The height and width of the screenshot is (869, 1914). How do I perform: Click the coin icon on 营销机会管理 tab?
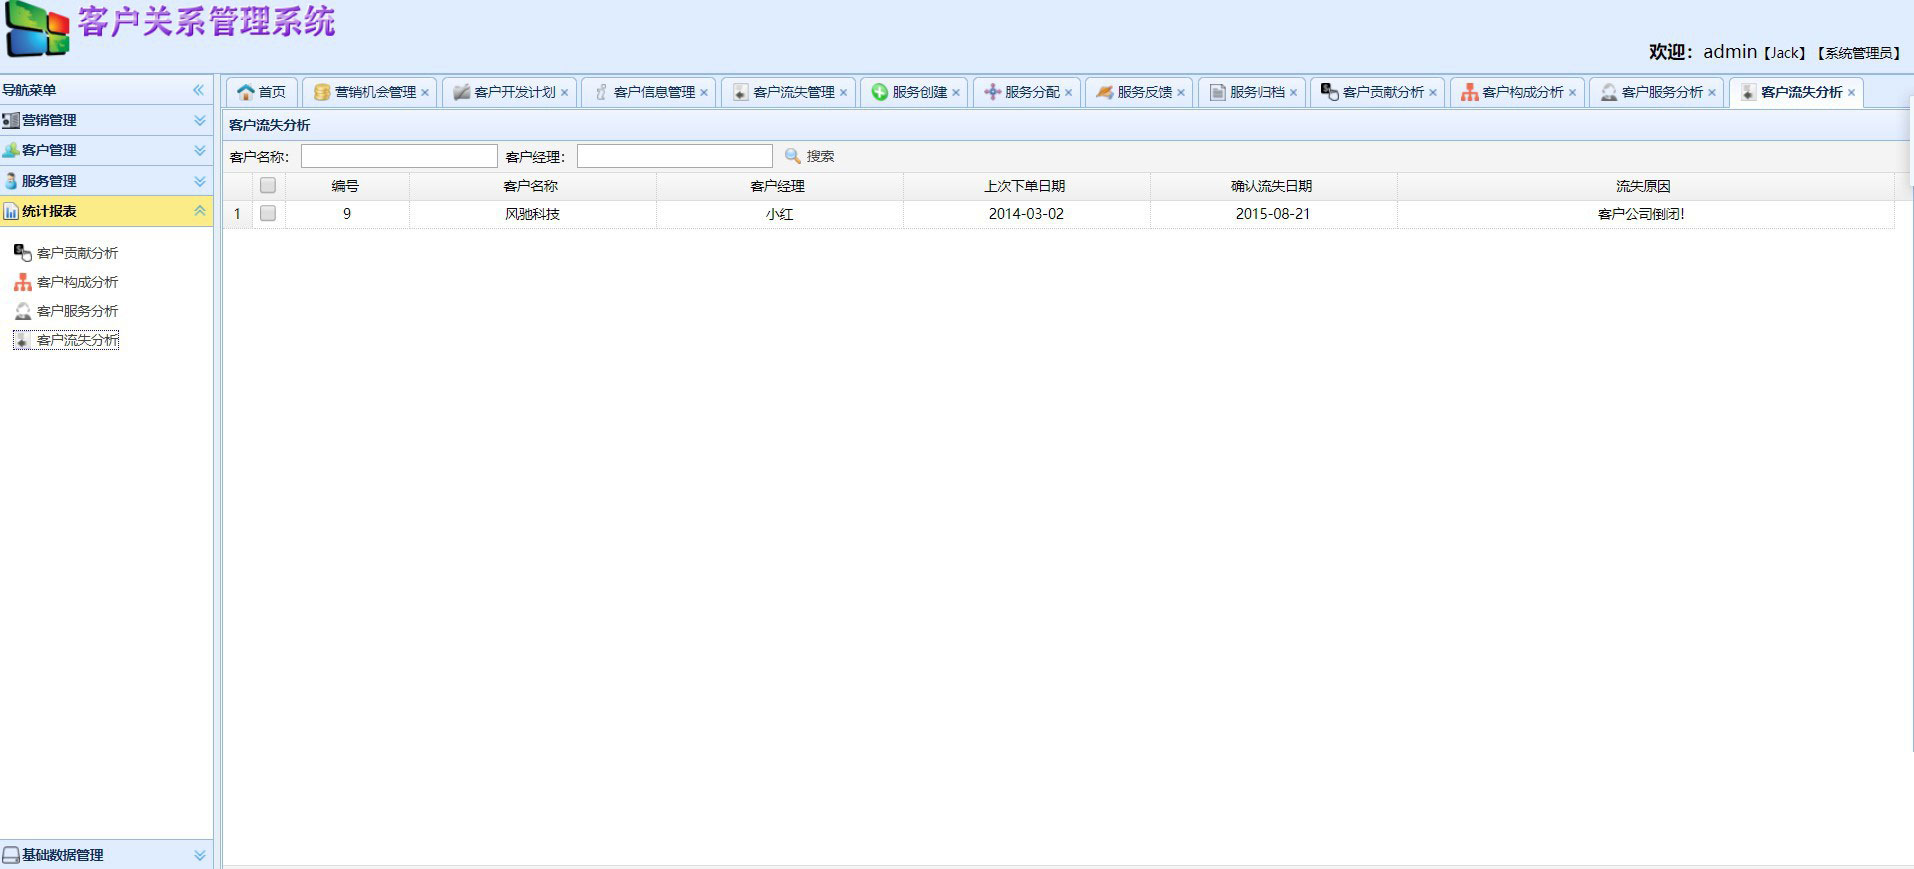click(321, 92)
